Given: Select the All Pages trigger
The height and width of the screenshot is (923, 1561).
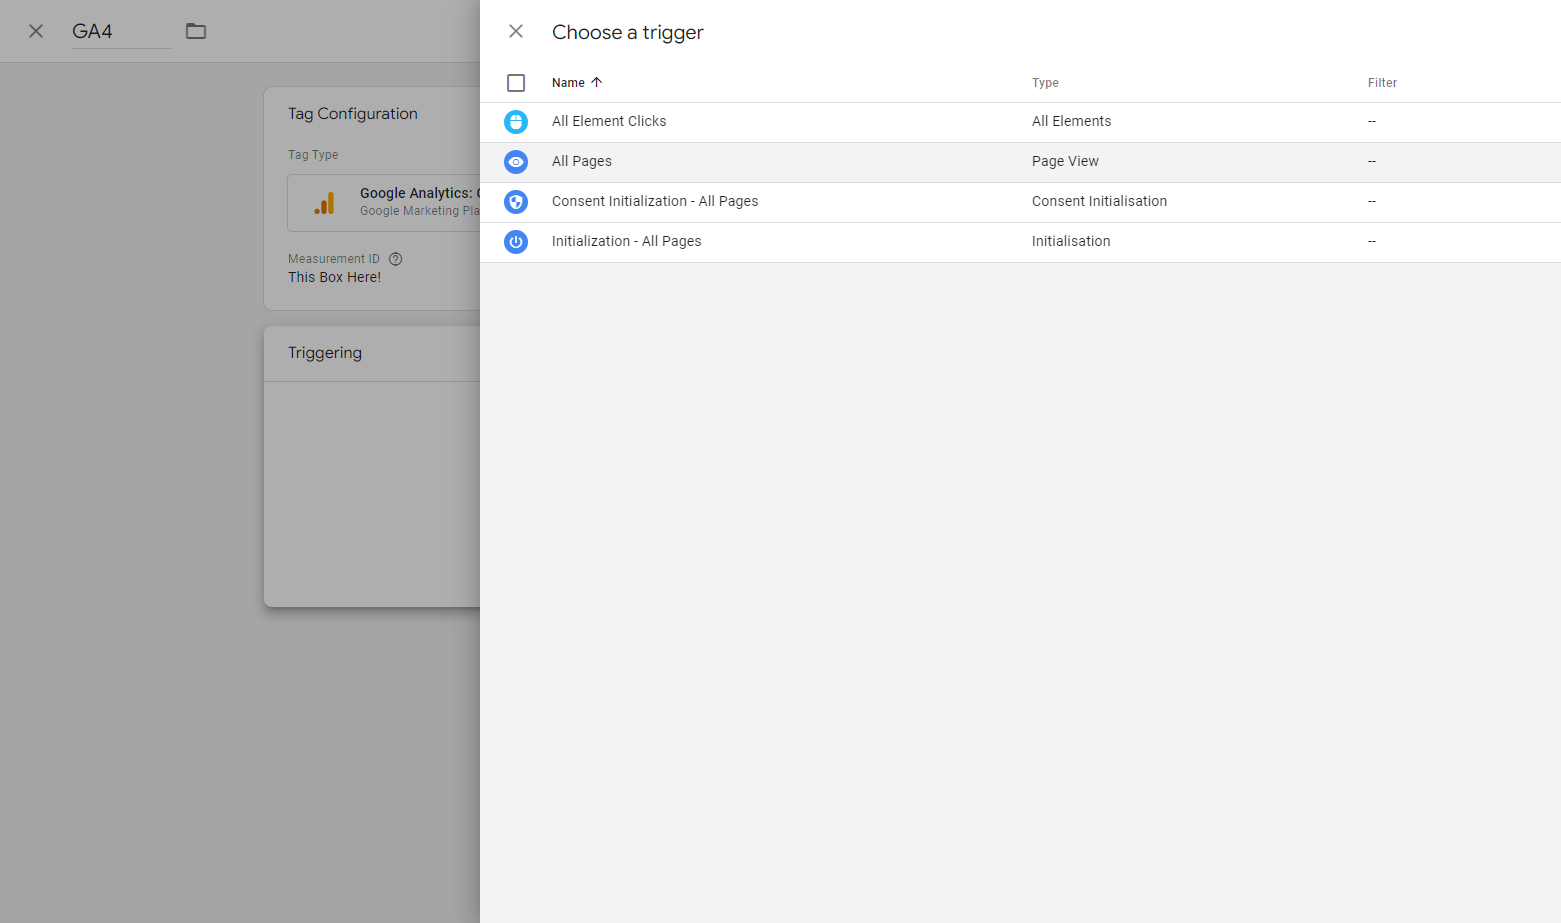Looking at the screenshot, I should coord(1020,162).
